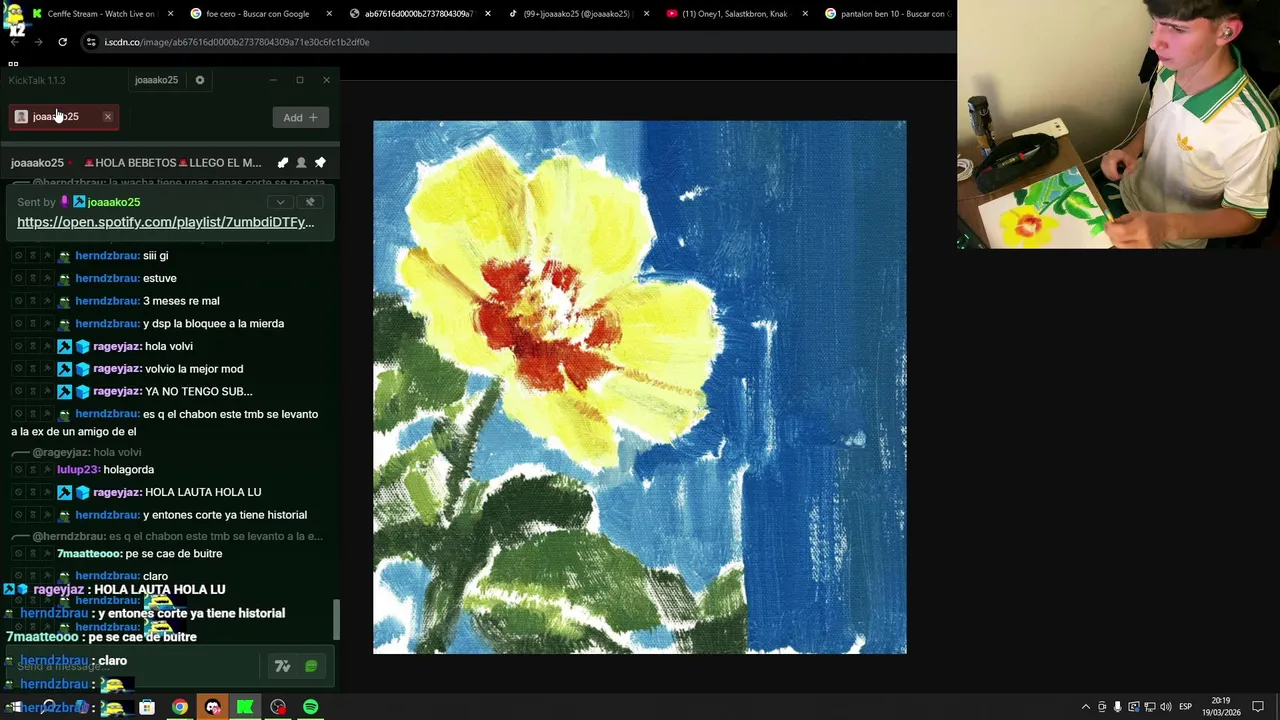Expand the pinned message with chevron
Screen dimensions: 1280x720
click(281, 202)
